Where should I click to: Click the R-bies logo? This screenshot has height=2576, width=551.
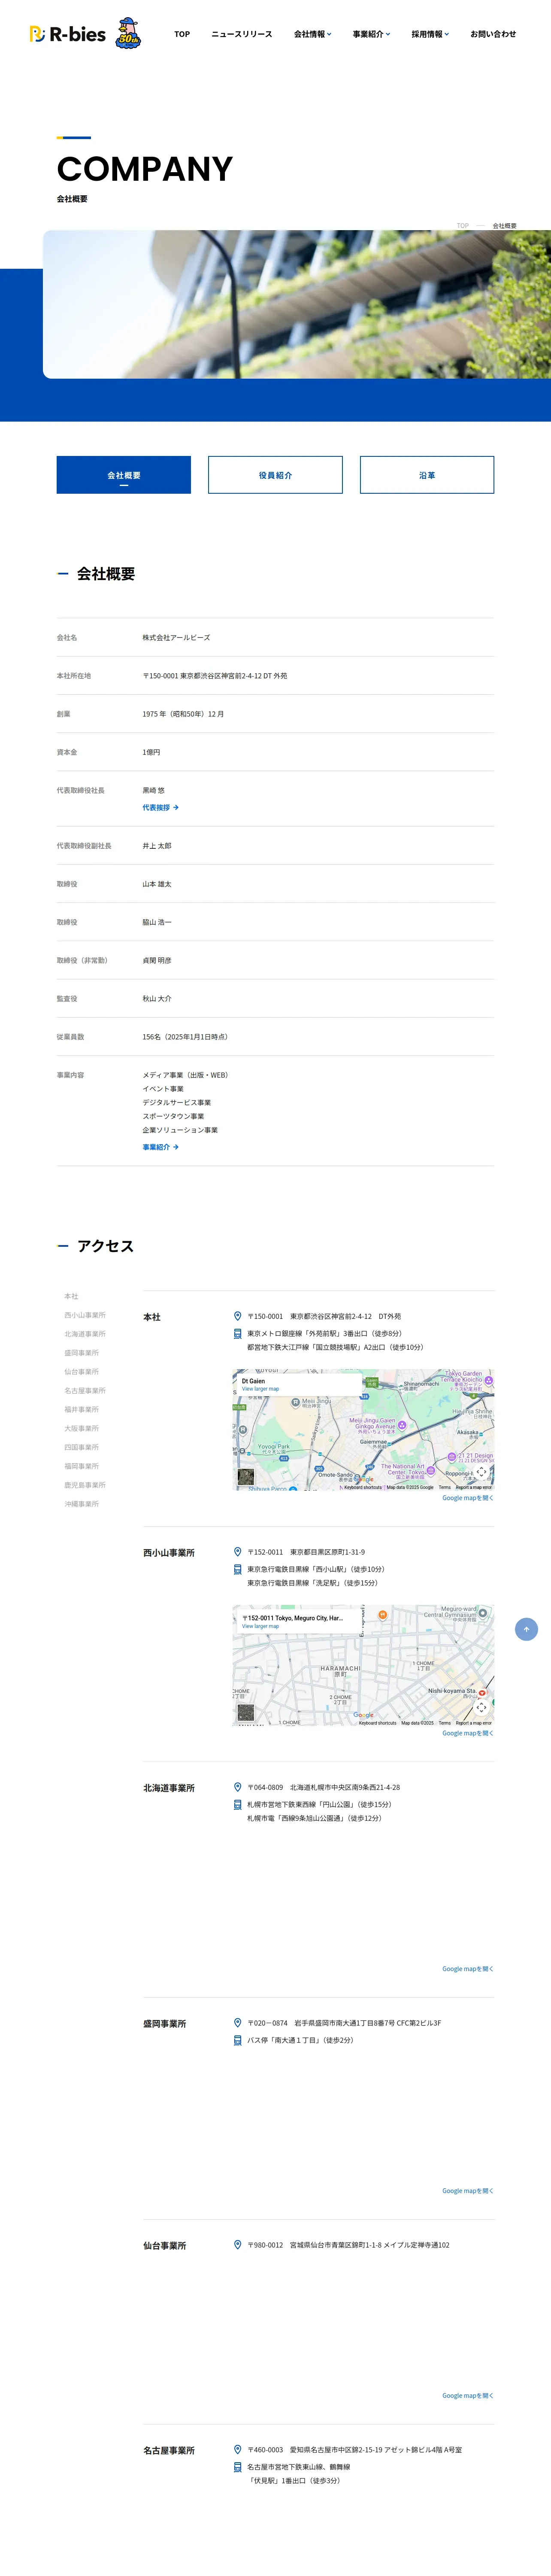point(68,34)
